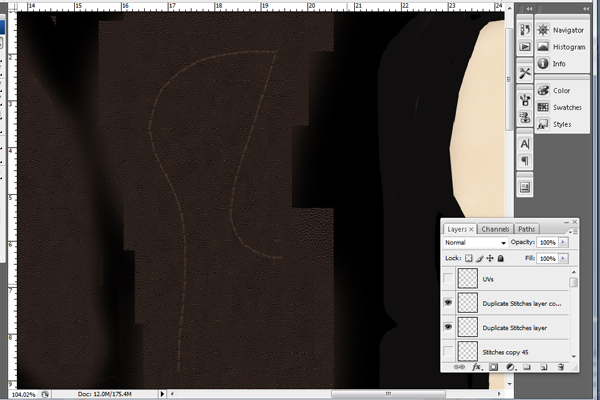Image resolution: width=600 pixels, height=400 pixels.
Task: Select the Duplicate Stitches layer co... name
Action: point(522,304)
